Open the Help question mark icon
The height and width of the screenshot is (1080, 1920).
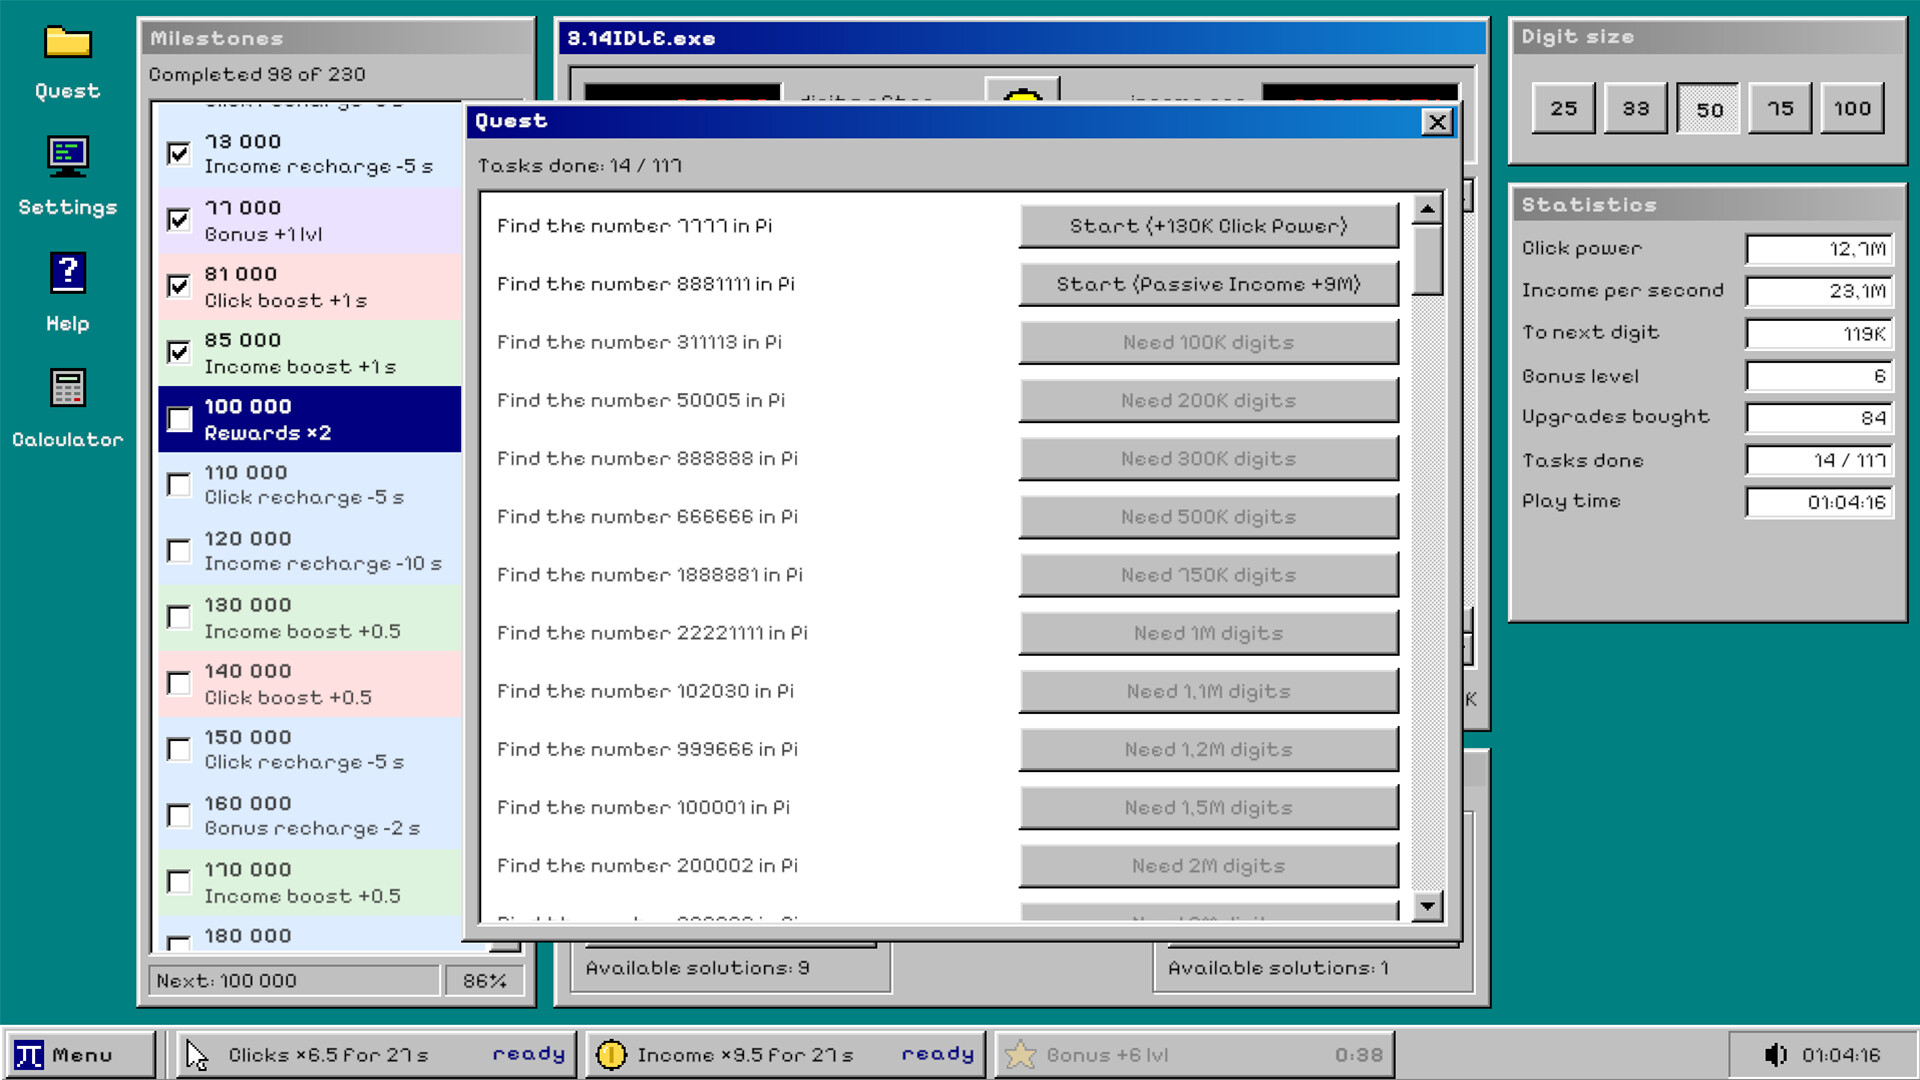tap(67, 272)
